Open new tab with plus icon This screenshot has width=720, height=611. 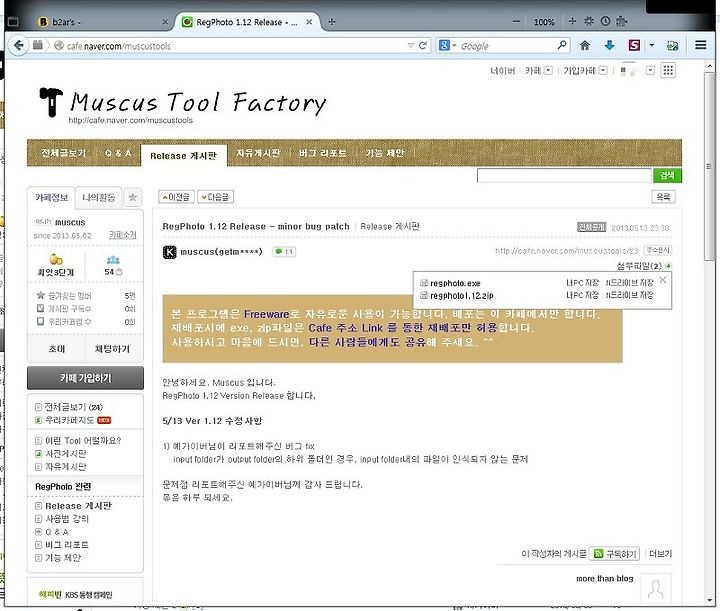332,22
